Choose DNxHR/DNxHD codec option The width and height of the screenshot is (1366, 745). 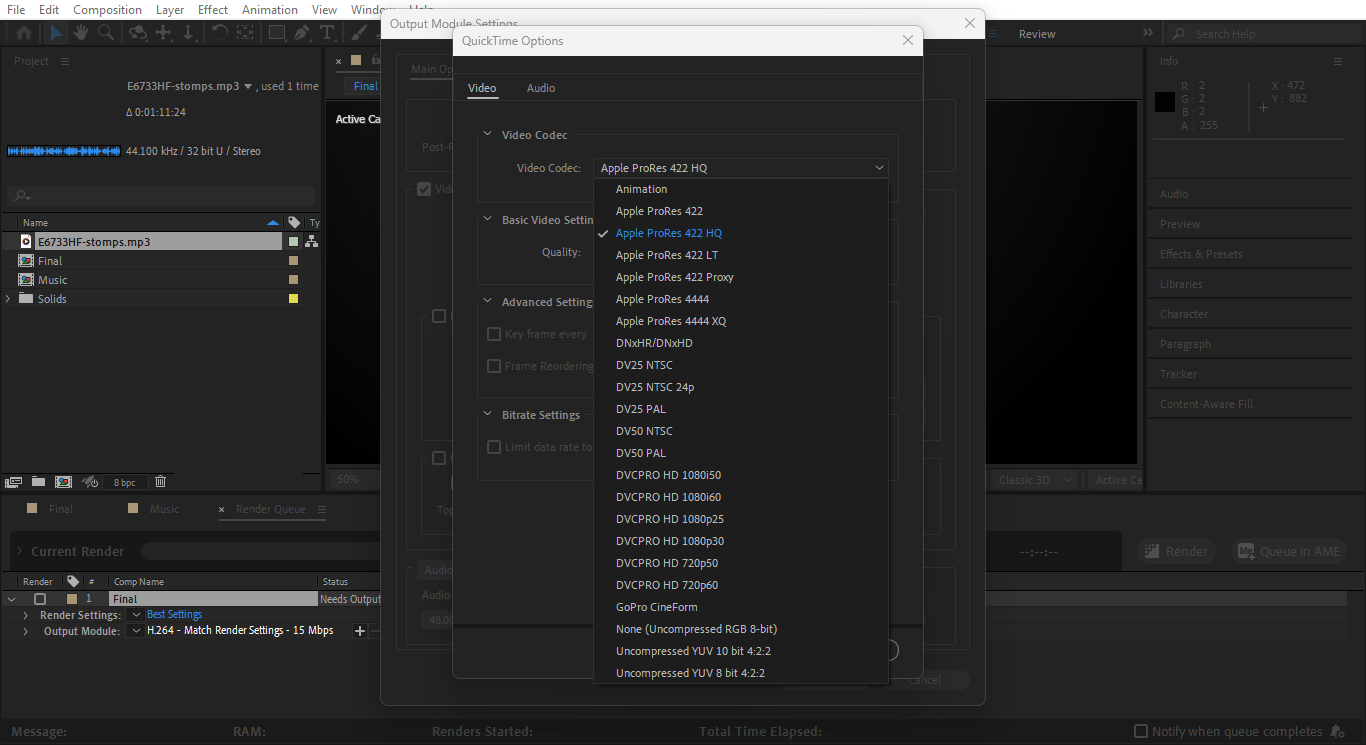[x=741, y=343]
